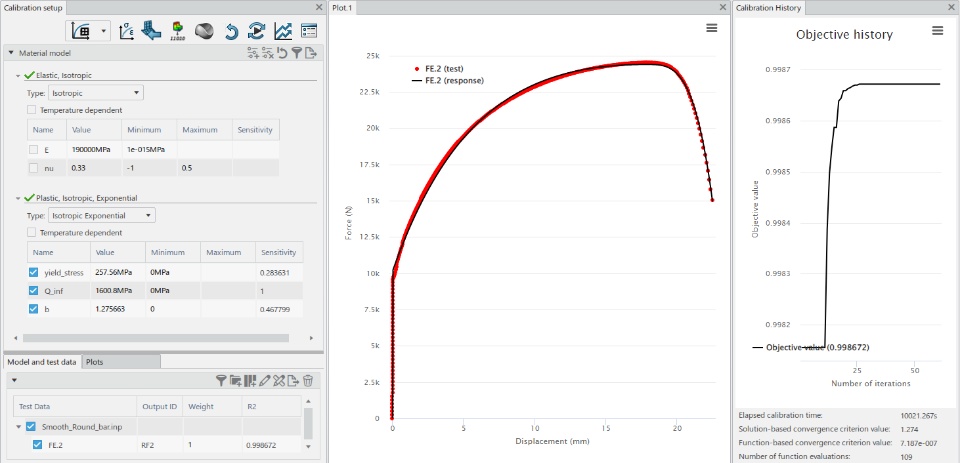The height and width of the screenshot is (463, 960).
Task: Run calibration with the play-cycle icon
Action: pos(256,31)
